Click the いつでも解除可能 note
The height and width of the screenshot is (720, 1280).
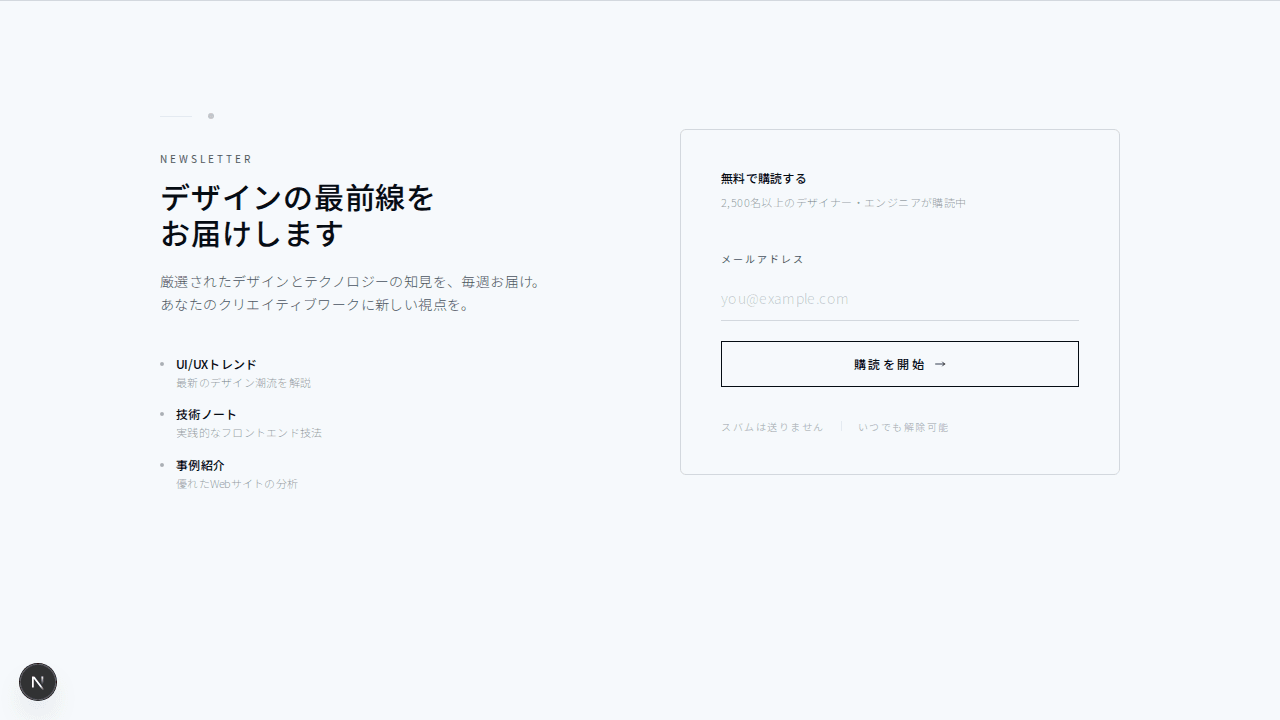pos(903,427)
